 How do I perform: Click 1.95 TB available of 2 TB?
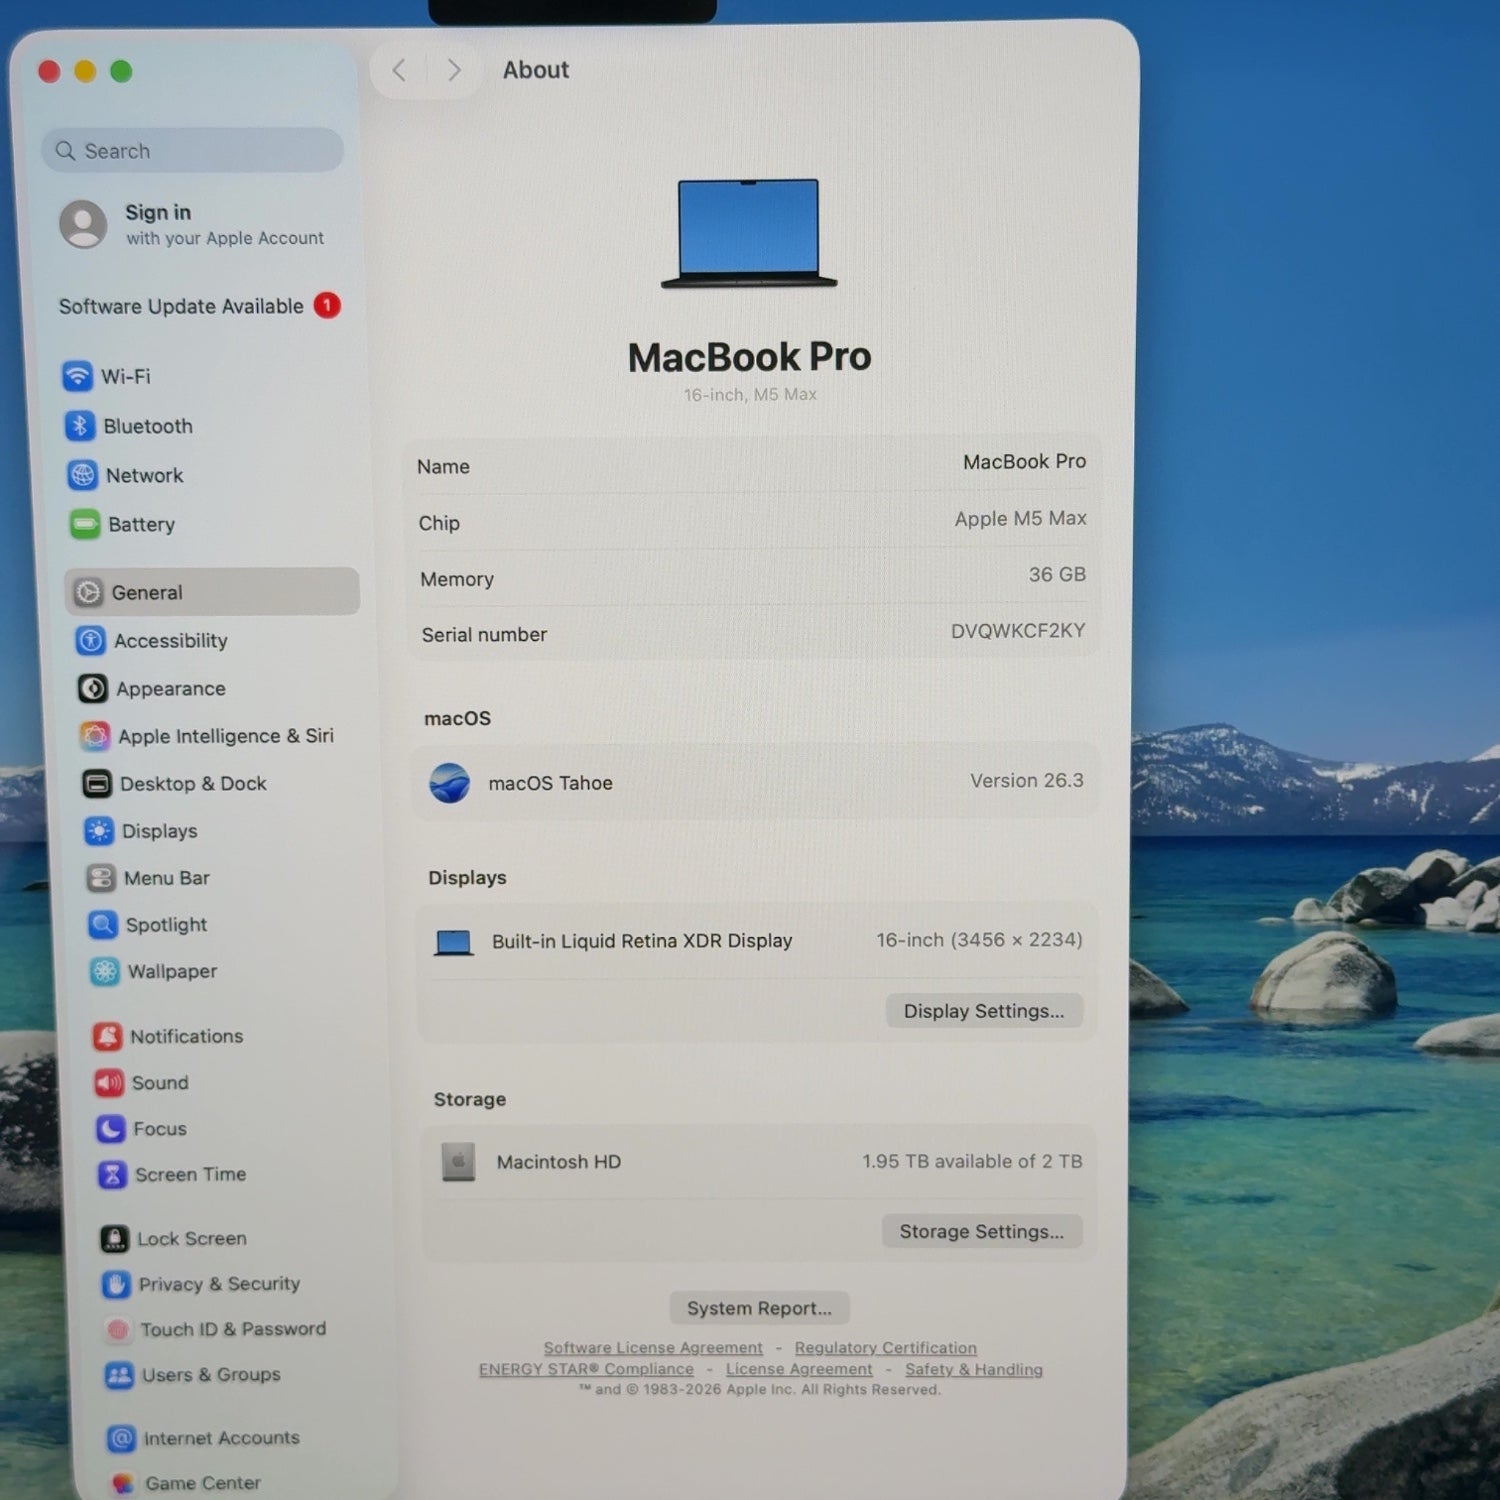[x=972, y=1161]
